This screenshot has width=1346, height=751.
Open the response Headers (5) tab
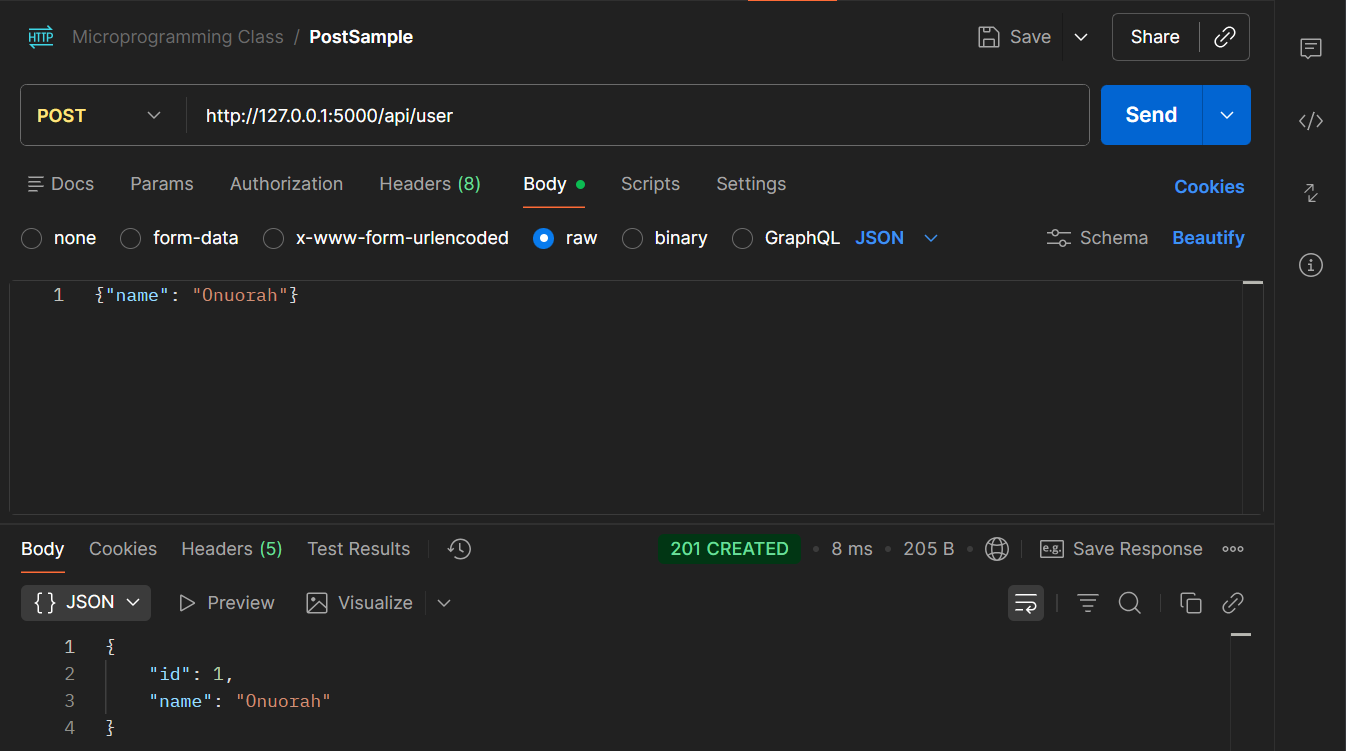tap(231, 549)
